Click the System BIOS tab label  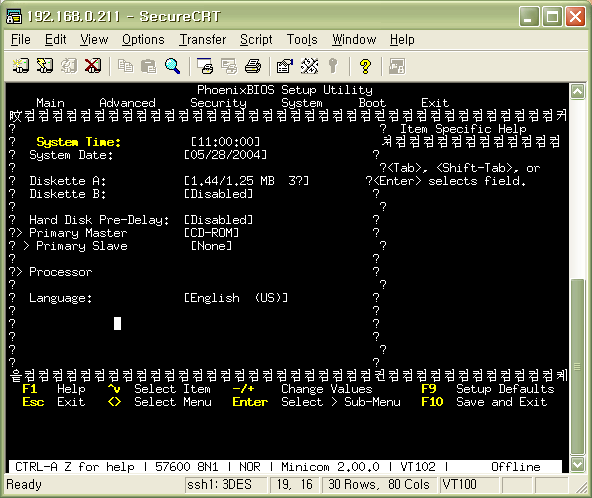[302, 103]
